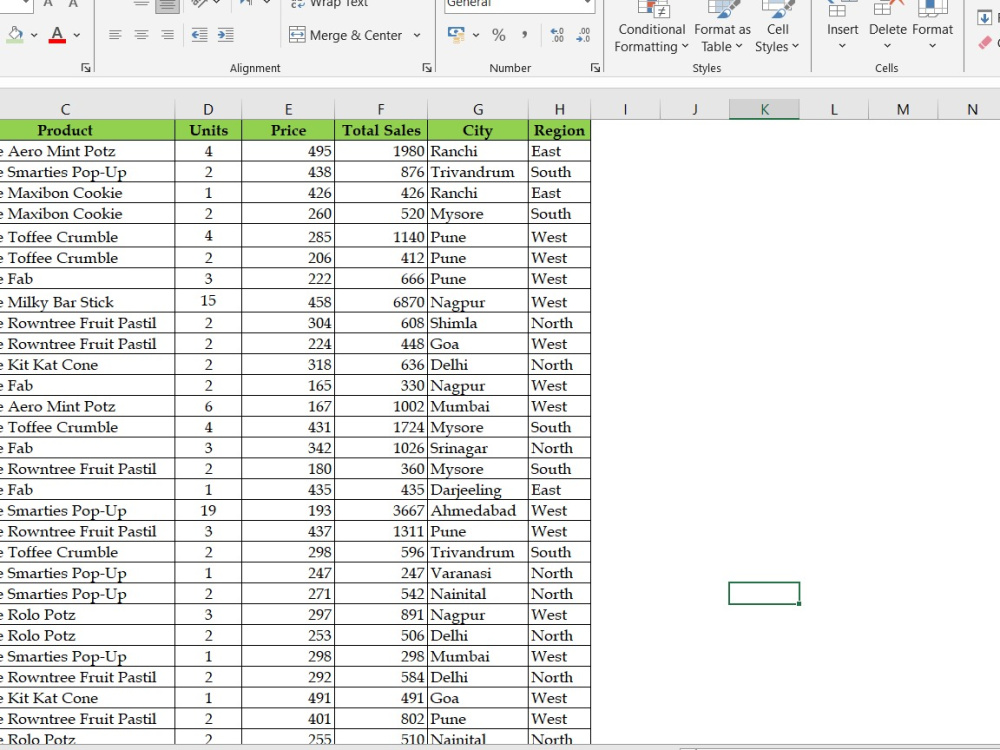Select the Units header cell
This screenshot has height=750, width=1000.
click(x=209, y=130)
